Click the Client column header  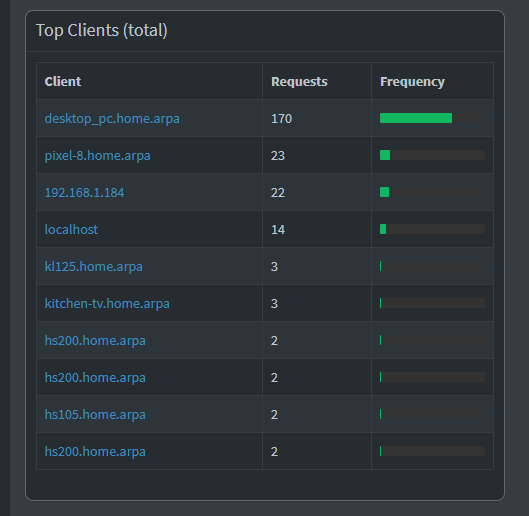point(63,81)
